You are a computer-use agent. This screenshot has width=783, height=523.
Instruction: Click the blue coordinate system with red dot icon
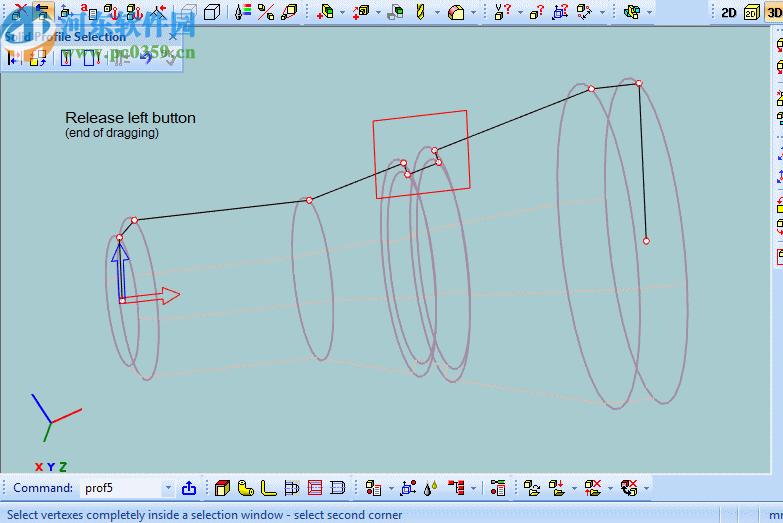(x=408, y=488)
